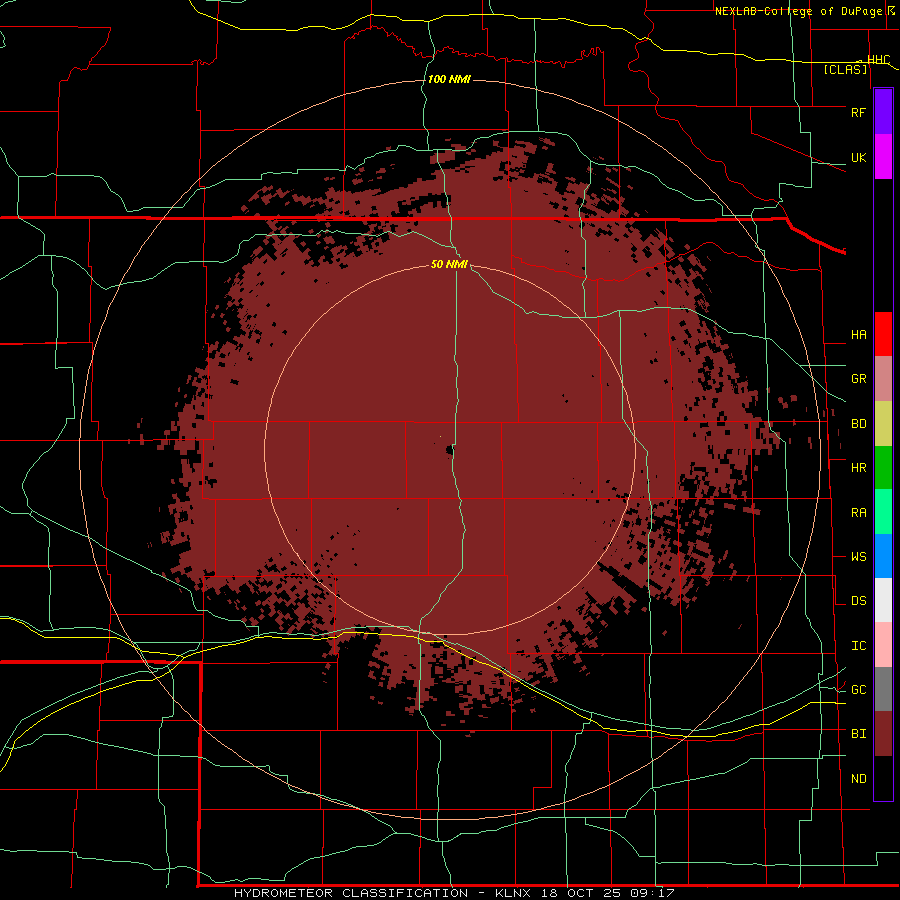Viewport: 900px width, 900px height.
Task: Select the BD yellow legend swatch
Action: point(883,424)
